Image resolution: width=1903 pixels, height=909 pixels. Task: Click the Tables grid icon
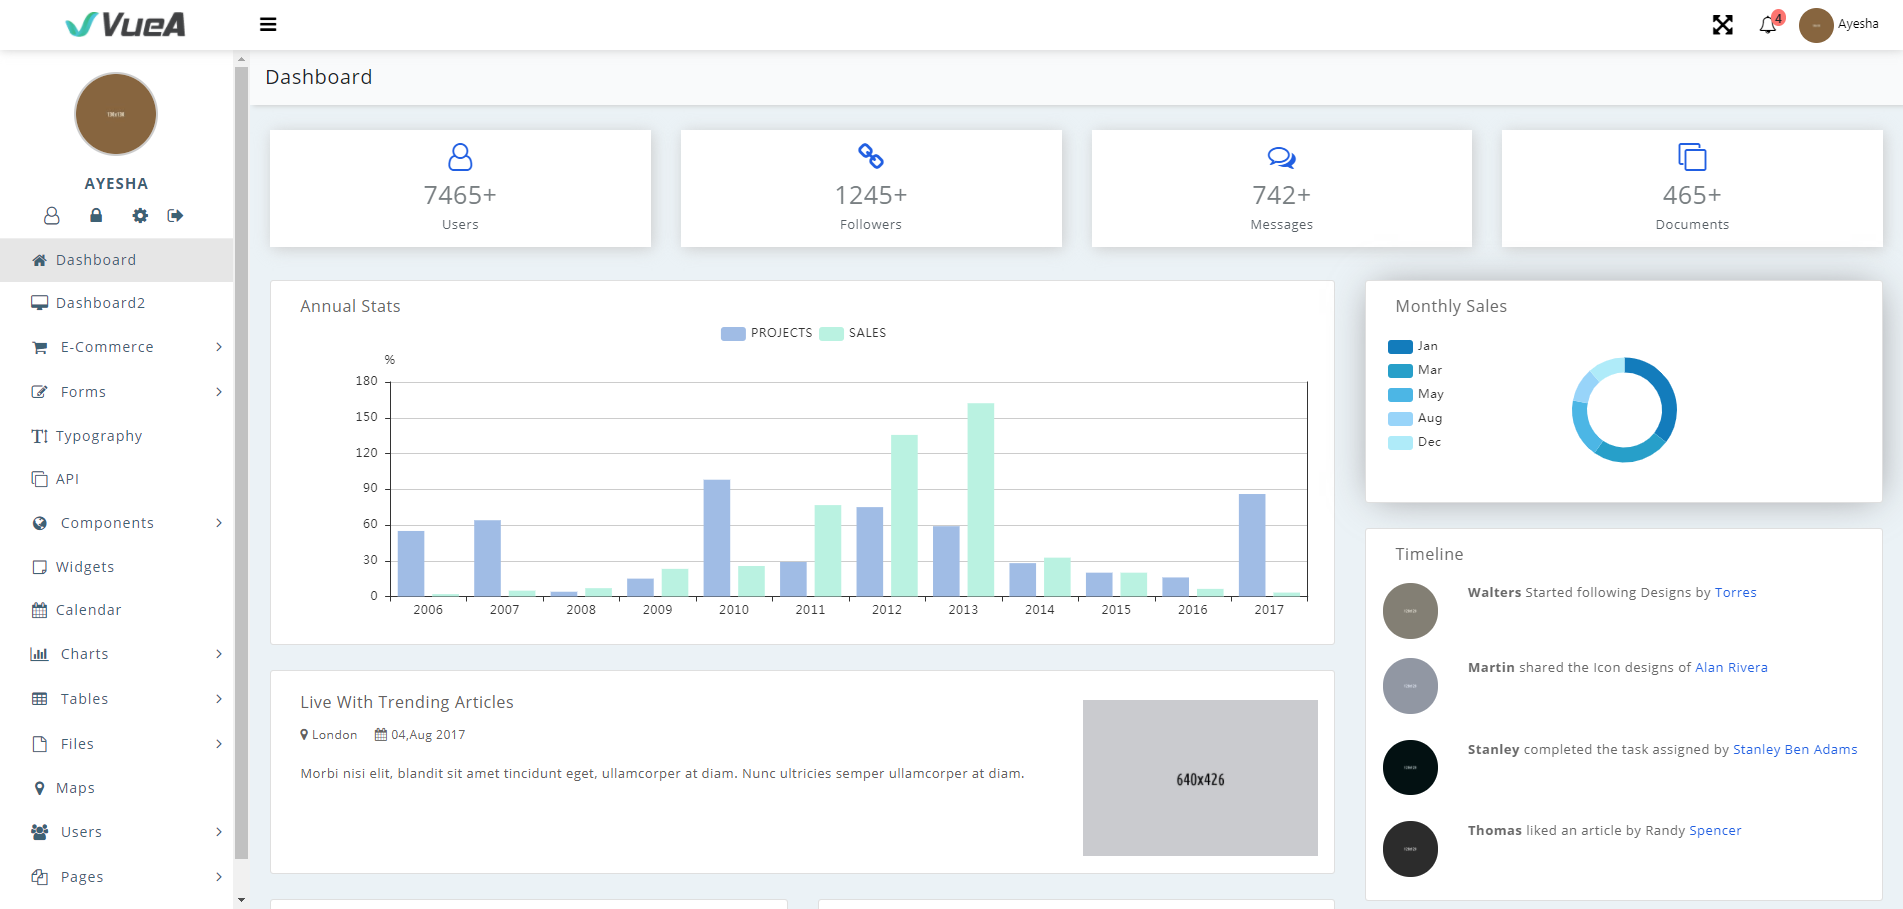(40, 699)
